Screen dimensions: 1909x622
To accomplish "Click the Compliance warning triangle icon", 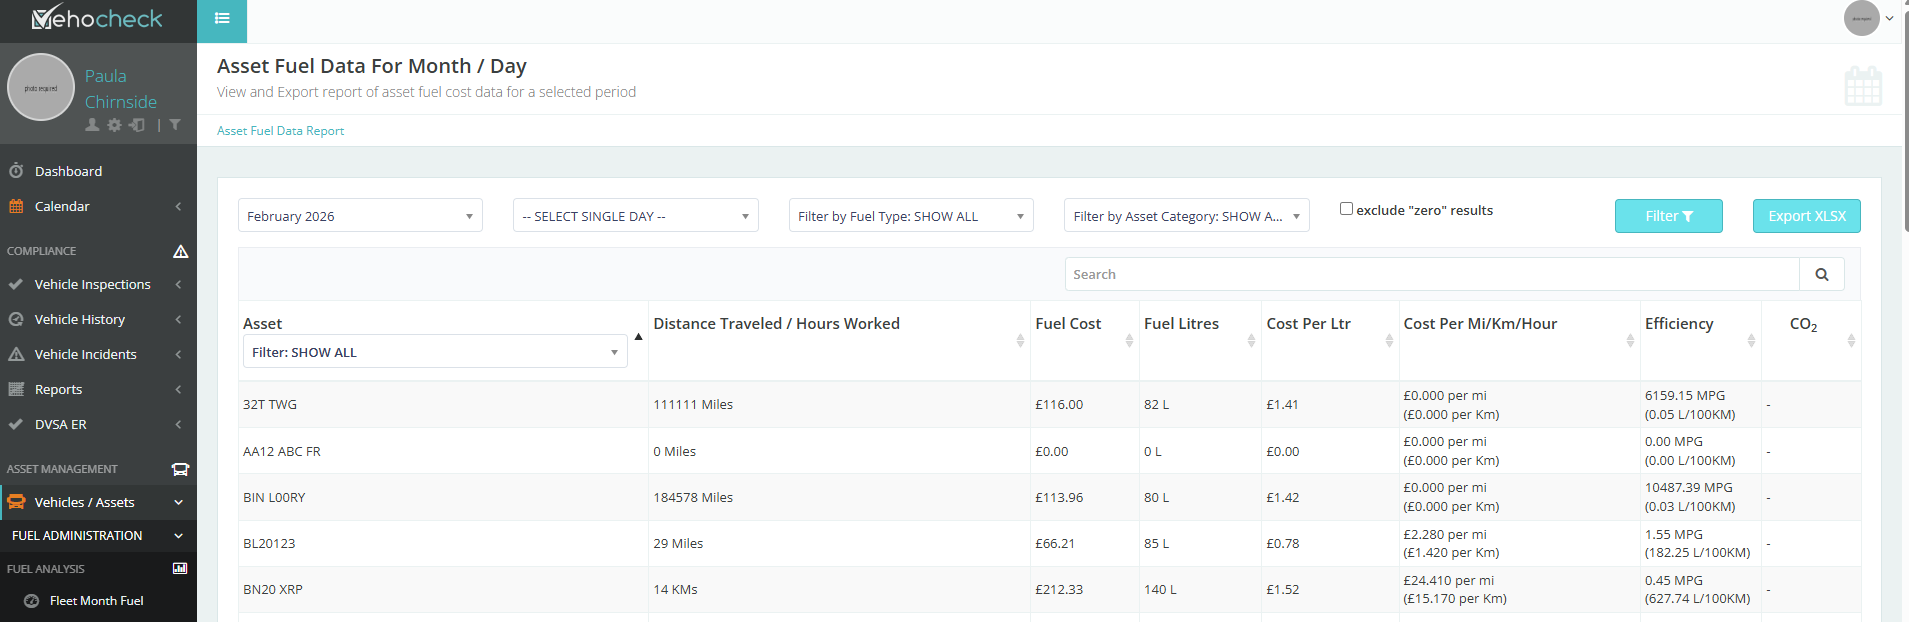I will click(x=181, y=251).
